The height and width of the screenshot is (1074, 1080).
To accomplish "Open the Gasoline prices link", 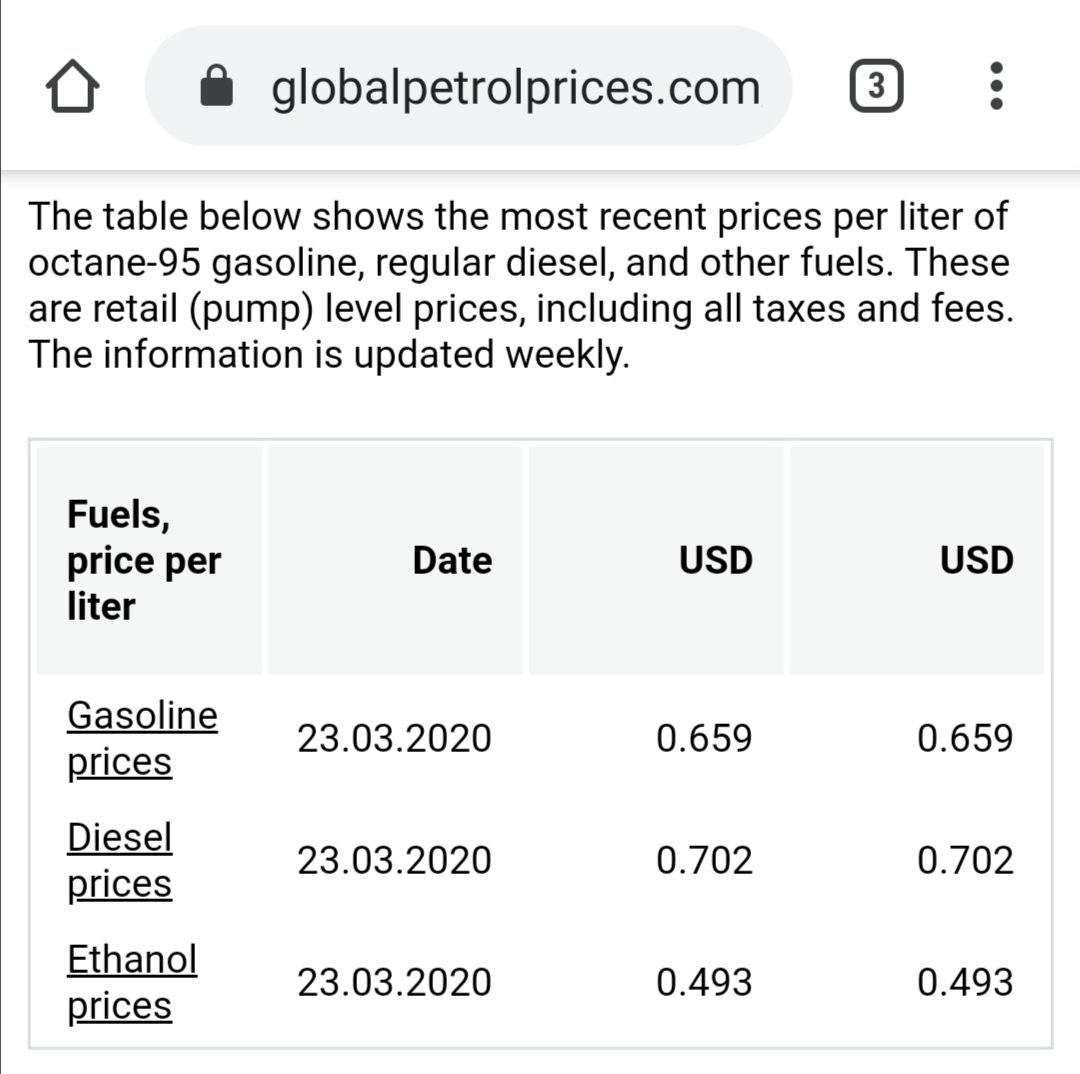I will 143,739.
